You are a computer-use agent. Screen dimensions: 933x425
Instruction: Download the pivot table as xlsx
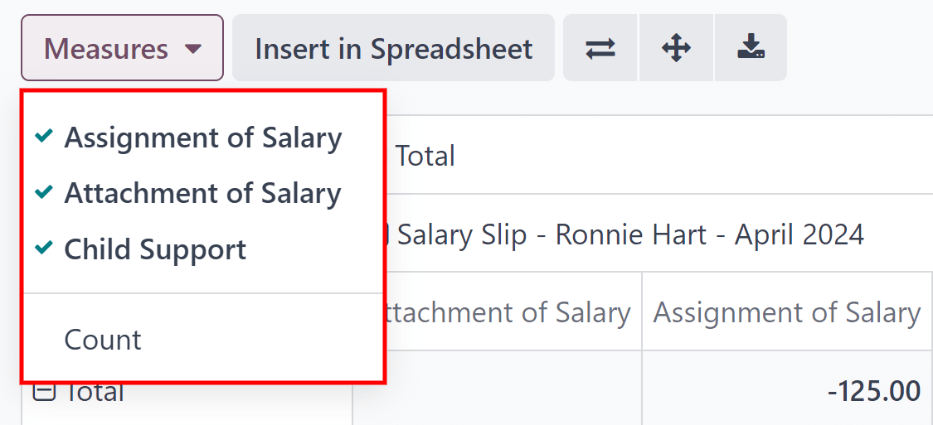point(749,48)
